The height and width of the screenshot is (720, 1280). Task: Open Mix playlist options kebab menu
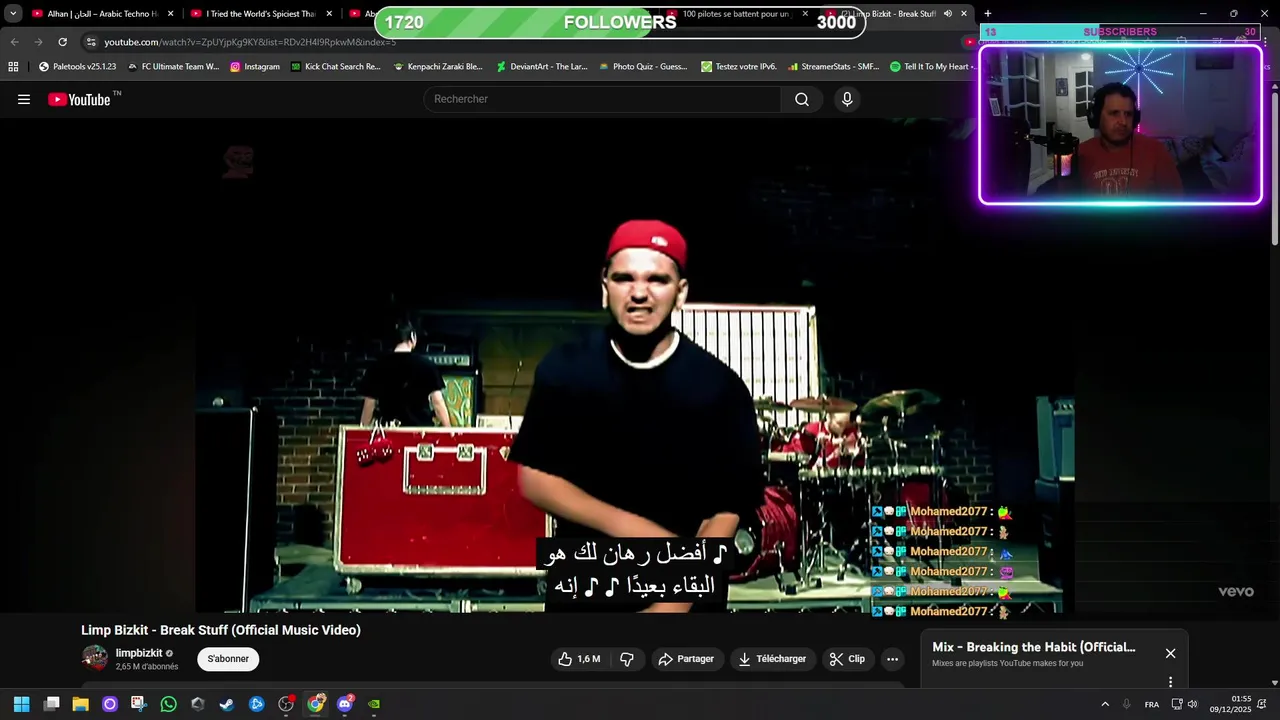[1170, 682]
